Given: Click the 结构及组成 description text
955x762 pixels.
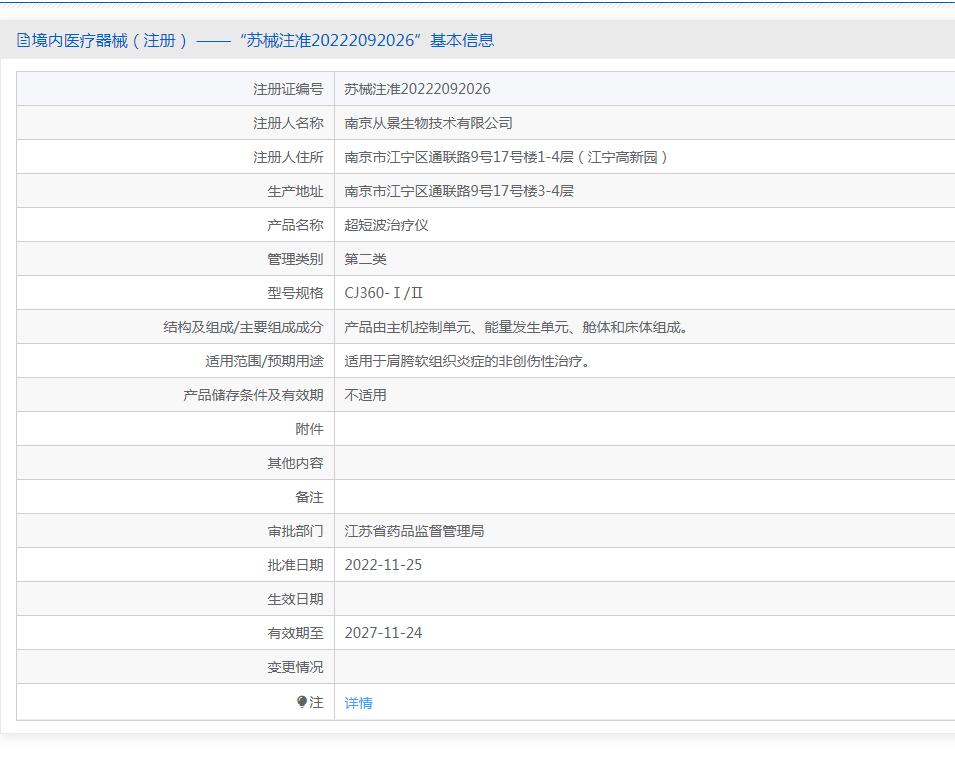Looking at the screenshot, I should coord(517,327).
